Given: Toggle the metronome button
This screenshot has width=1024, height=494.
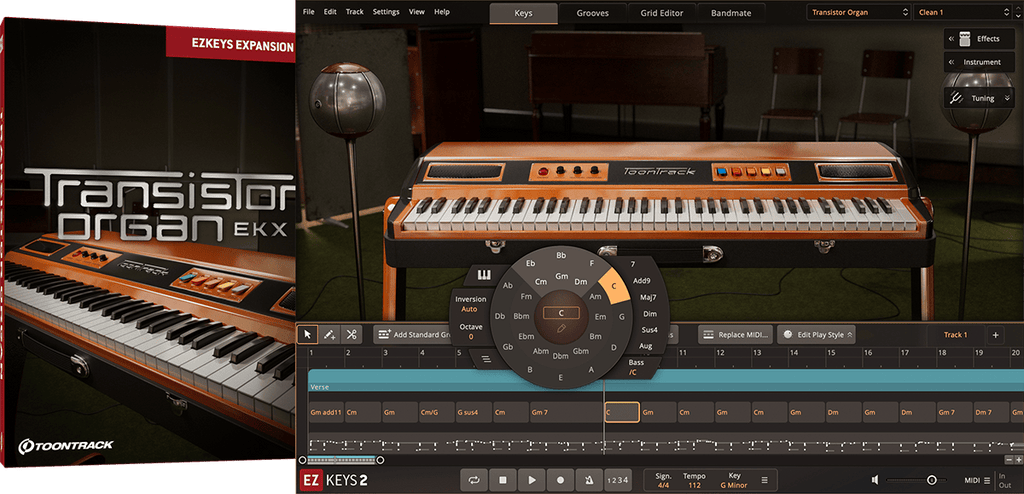Looking at the screenshot, I should point(589,480).
